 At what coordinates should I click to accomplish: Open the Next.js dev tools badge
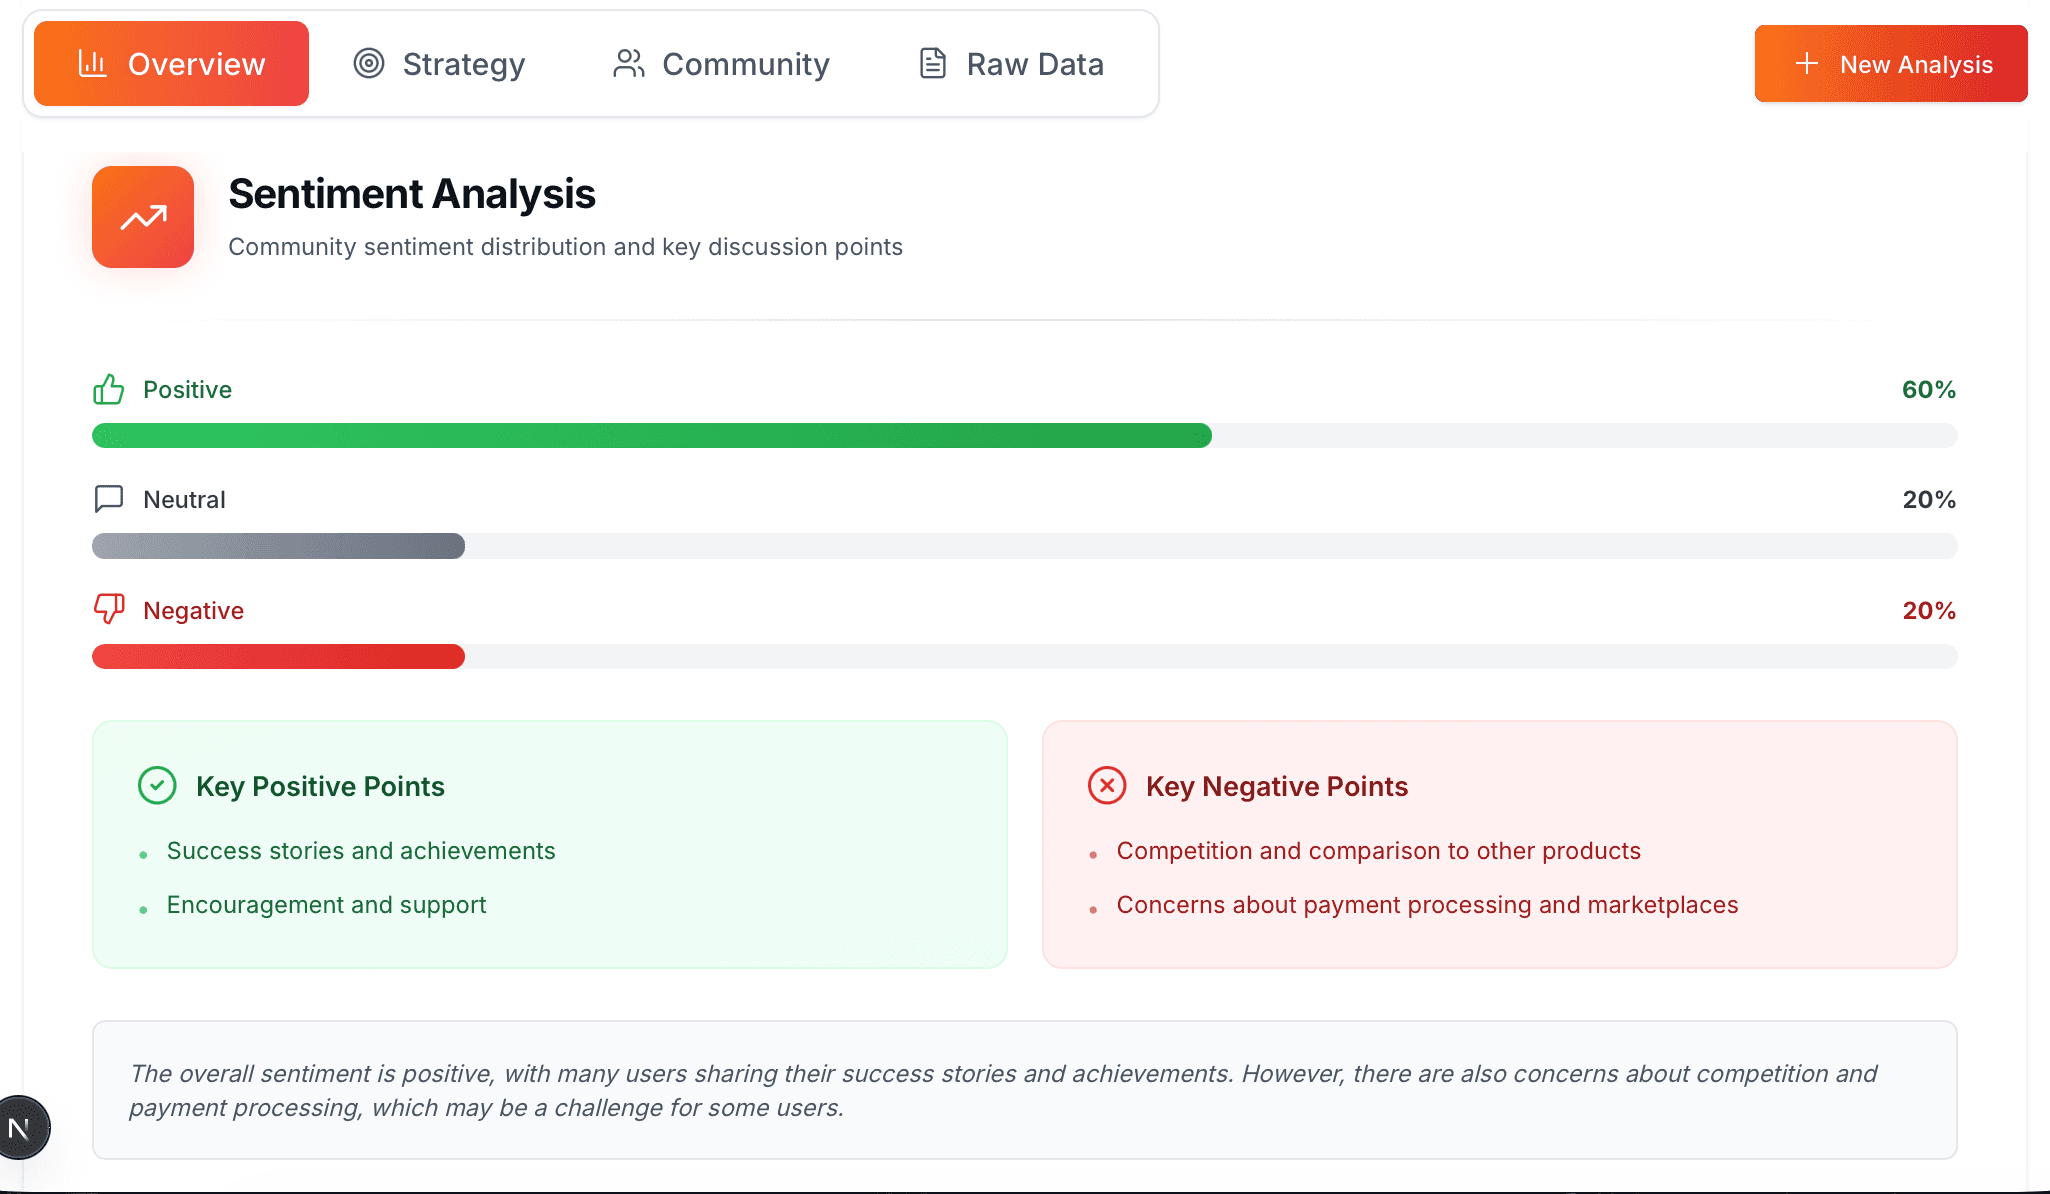(x=20, y=1128)
